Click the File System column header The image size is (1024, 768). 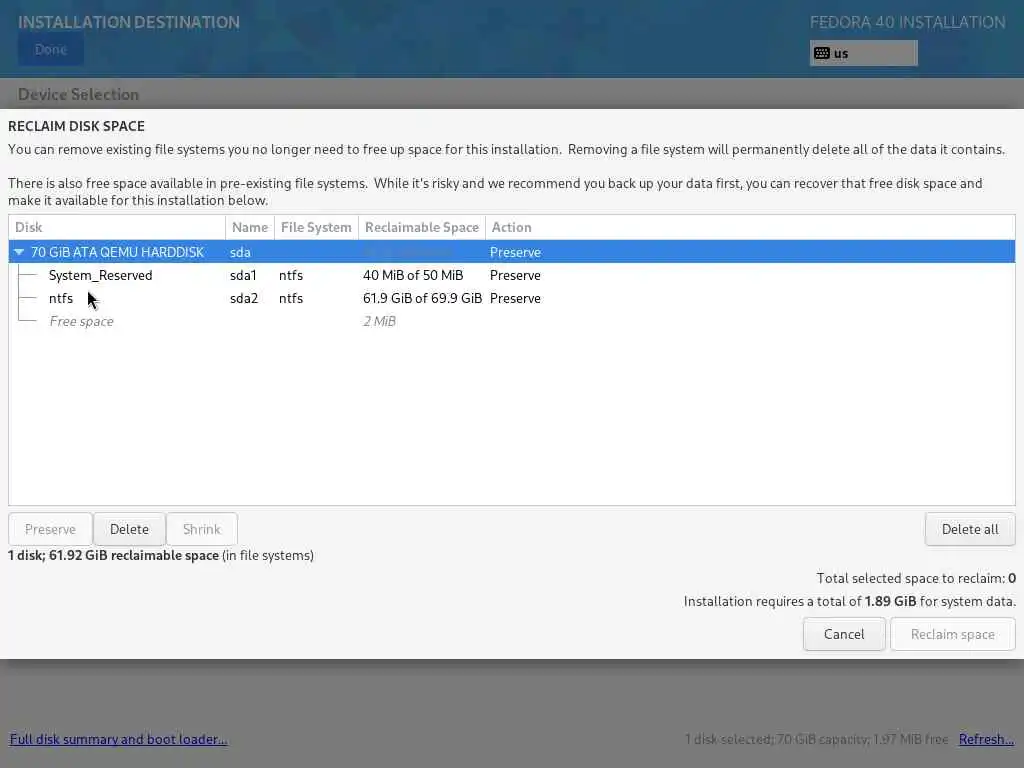[316, 227]
